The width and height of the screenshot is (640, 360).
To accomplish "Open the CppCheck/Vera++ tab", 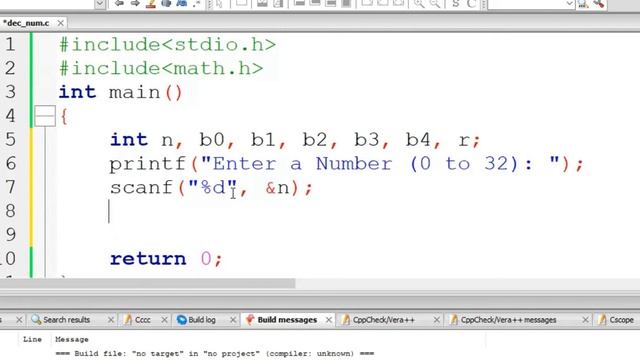I will tap(383, 320).
